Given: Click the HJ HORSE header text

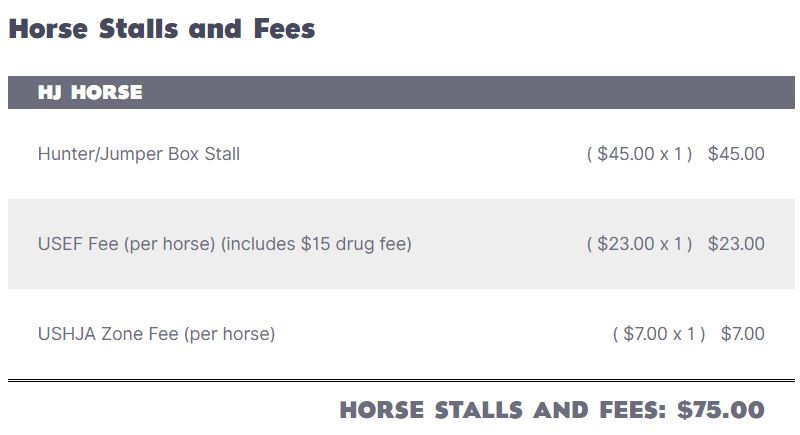Looking at the screenshot, I should (x=90, y=92).
